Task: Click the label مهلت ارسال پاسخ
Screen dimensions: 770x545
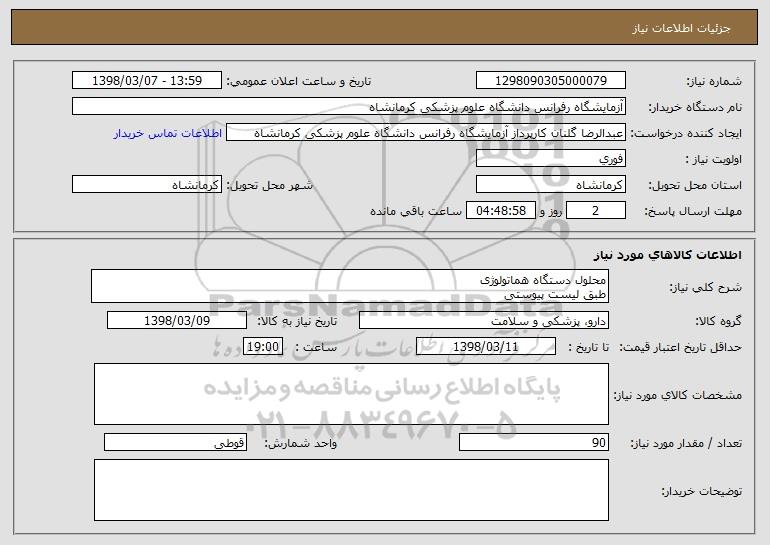Action: coord(693,211)
